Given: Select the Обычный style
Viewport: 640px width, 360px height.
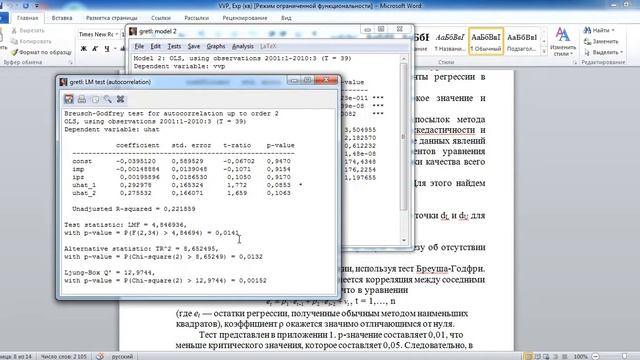Looking at the screenshot, I should tap(486, 42).
